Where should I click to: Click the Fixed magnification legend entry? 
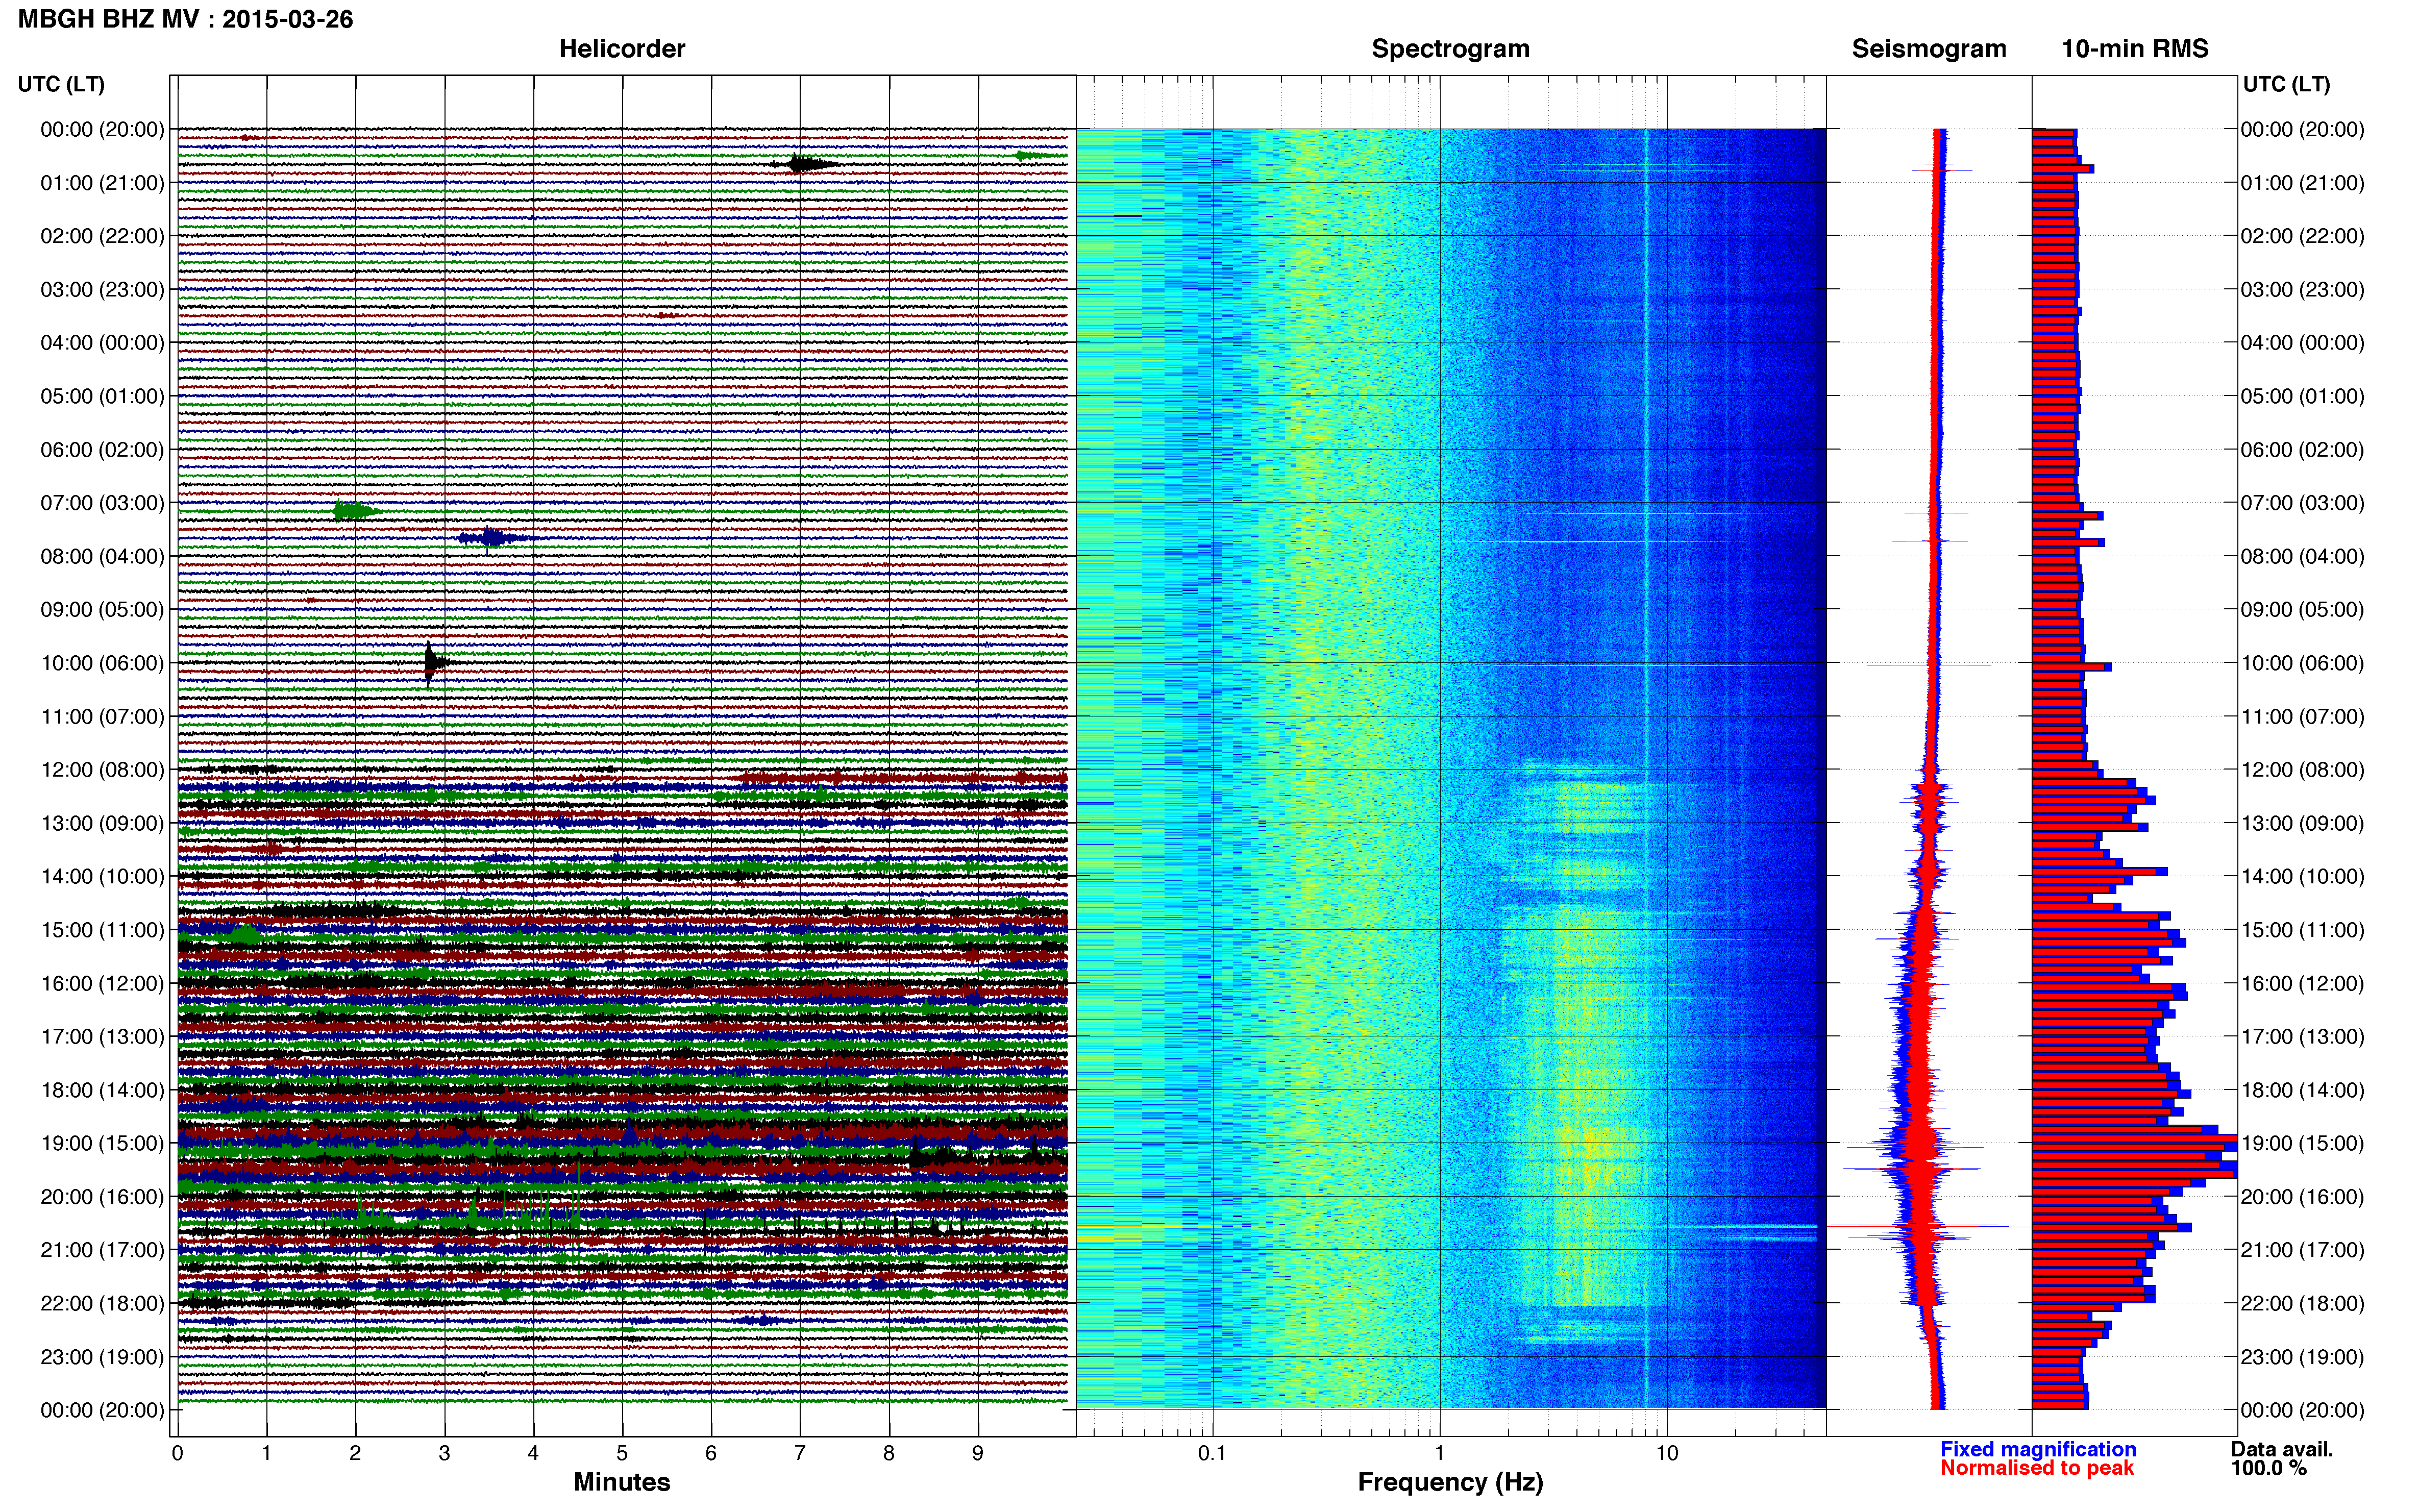(x=2038, y=1449)
